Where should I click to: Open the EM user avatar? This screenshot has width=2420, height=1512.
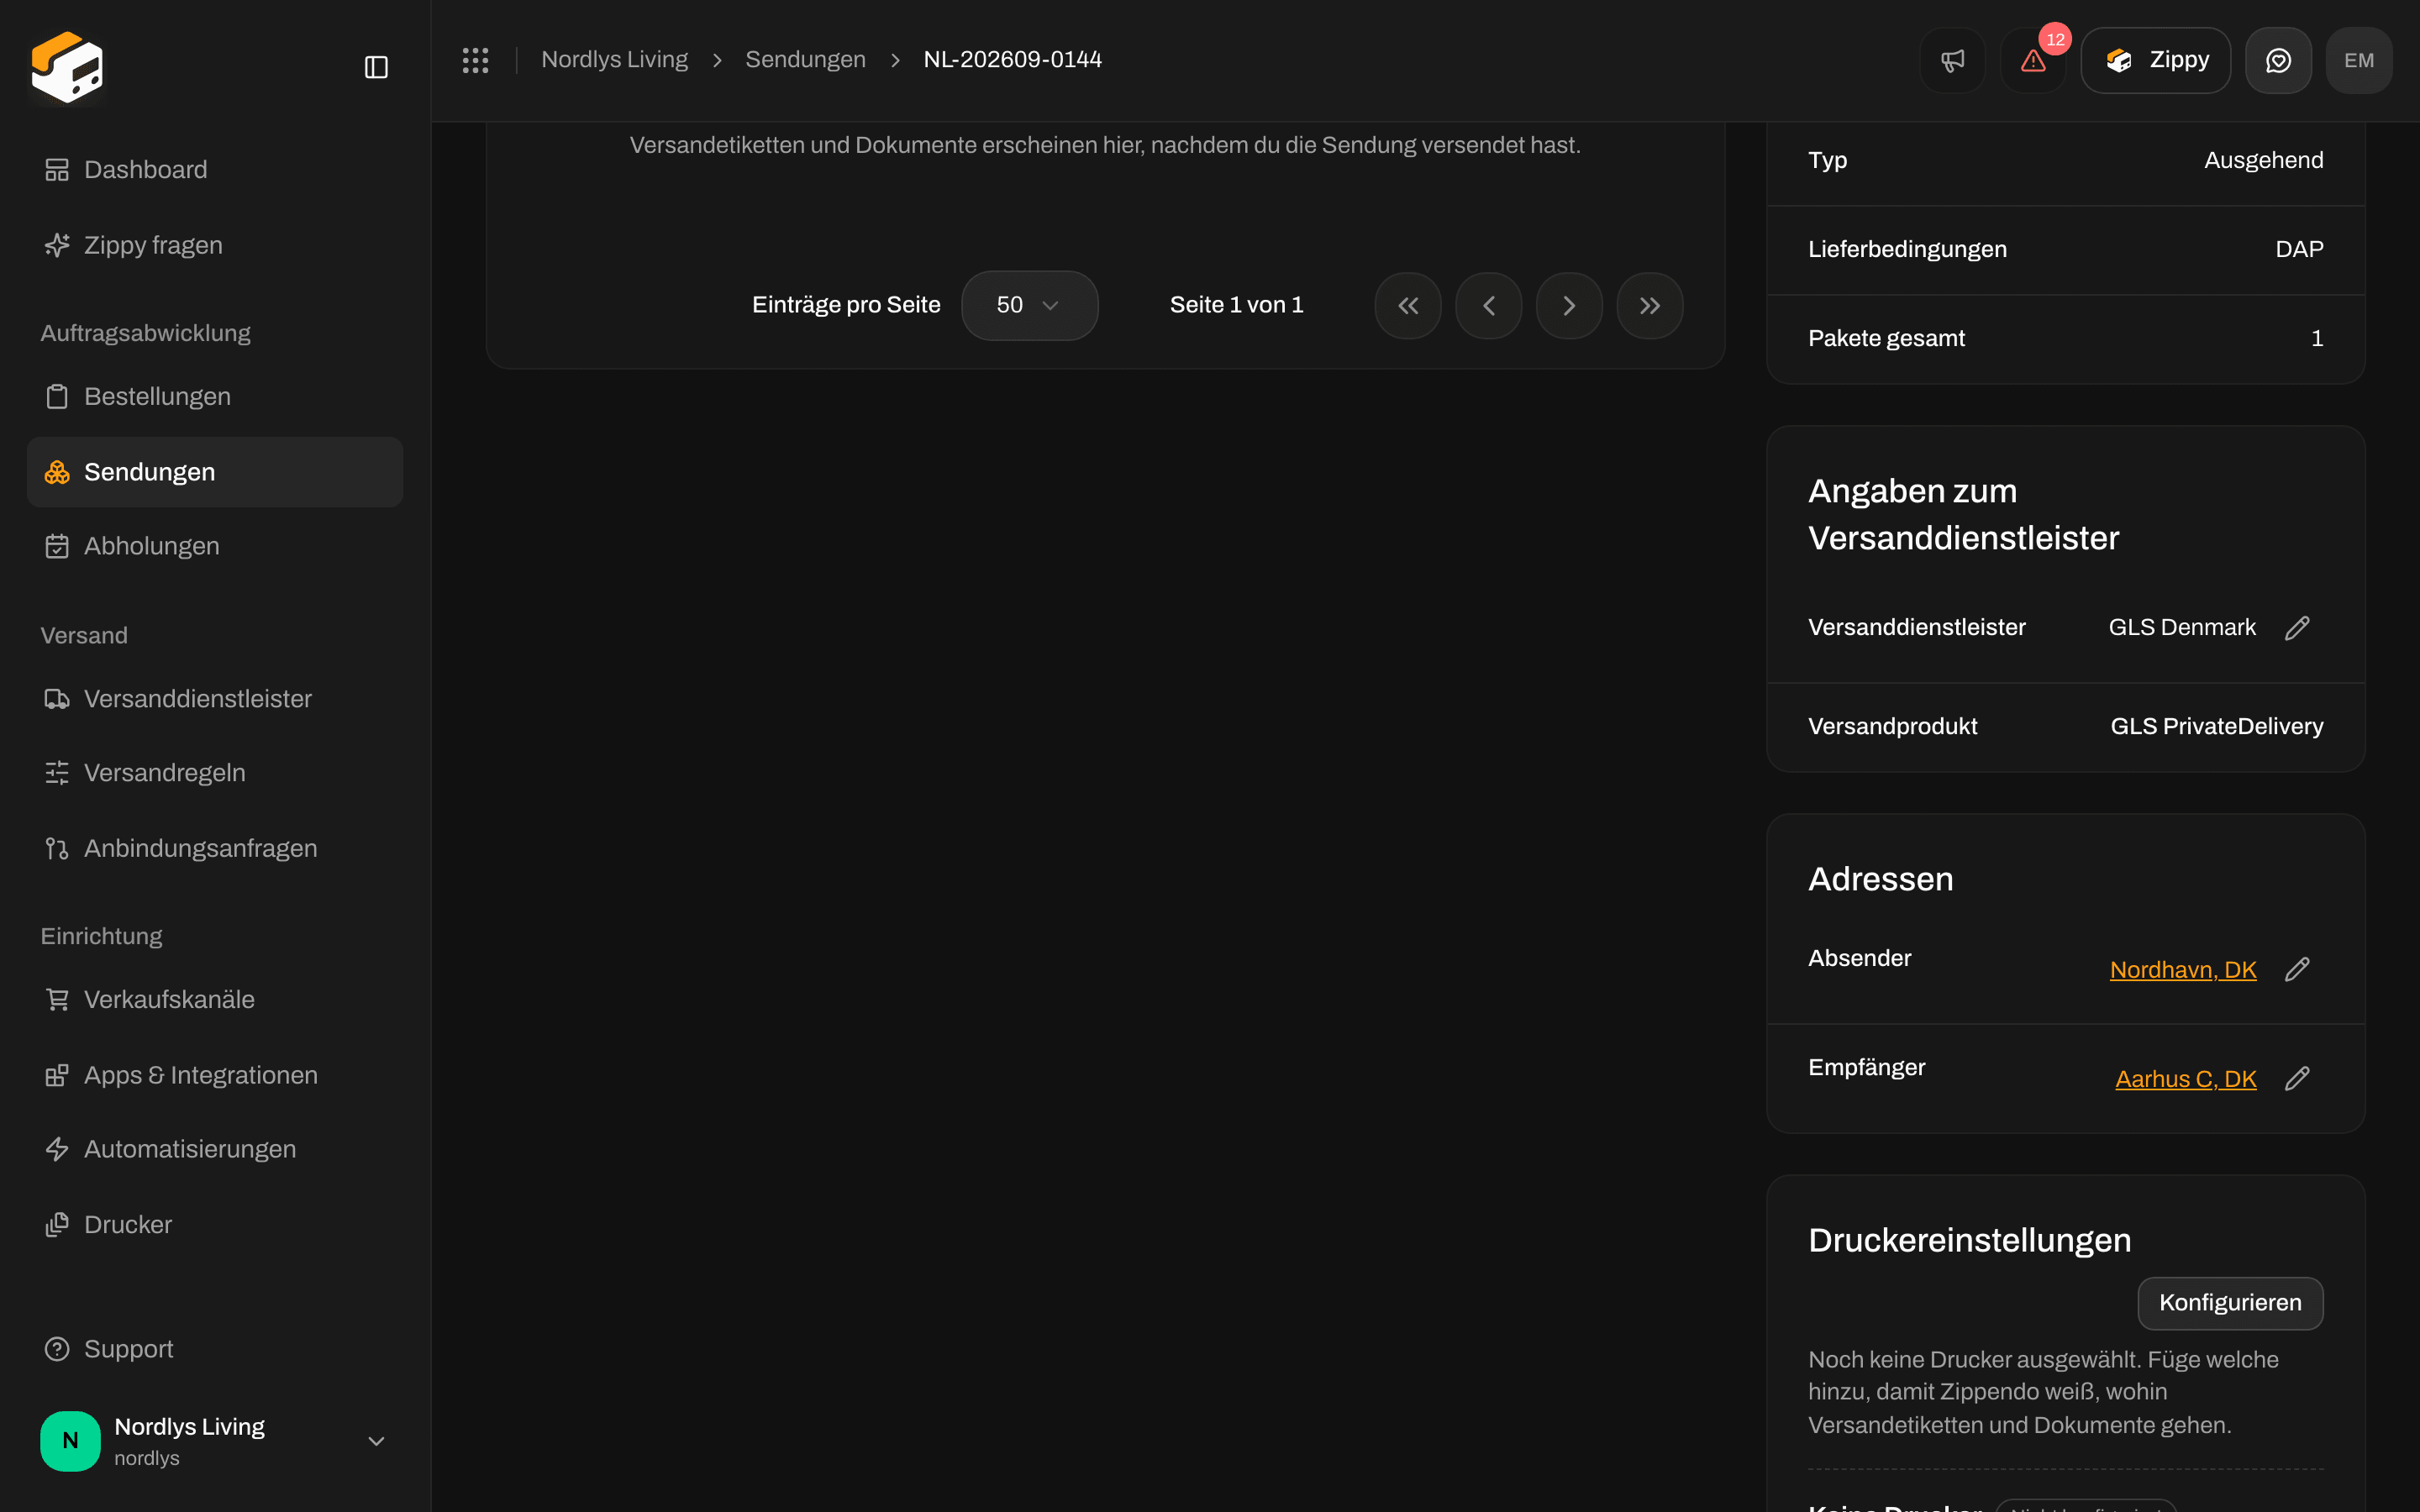2359,60
